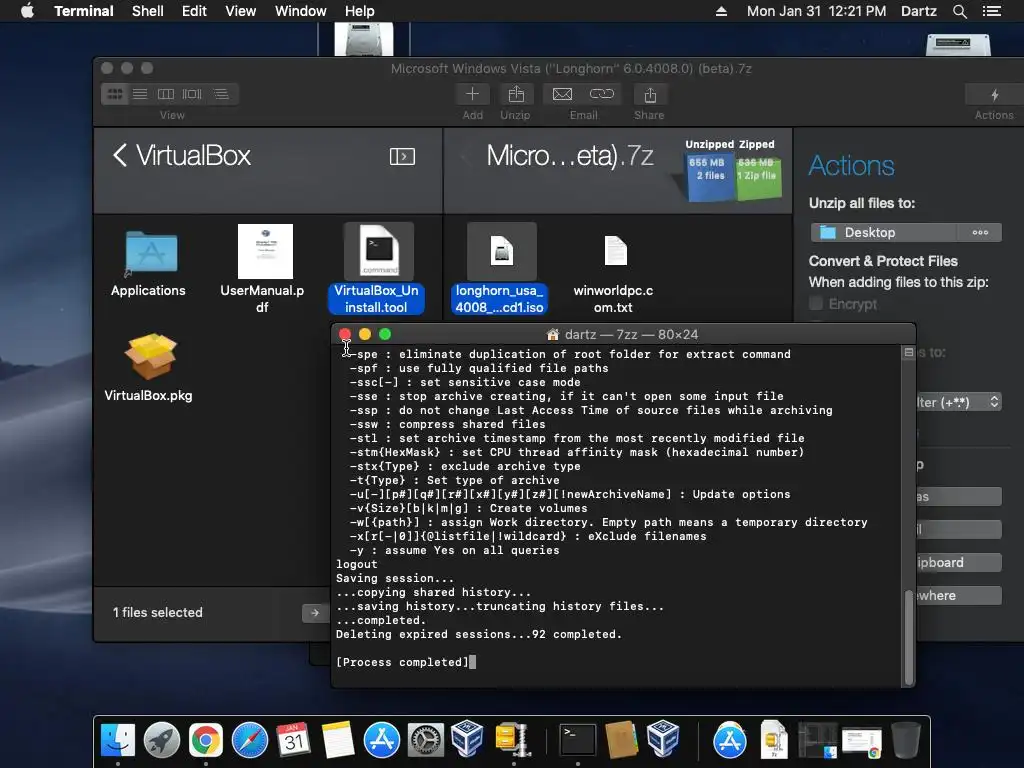The width and height of the screenshot is (1024, 768).
Task: Open the WinZip archiver Dock icon
Action: [513, 740]
